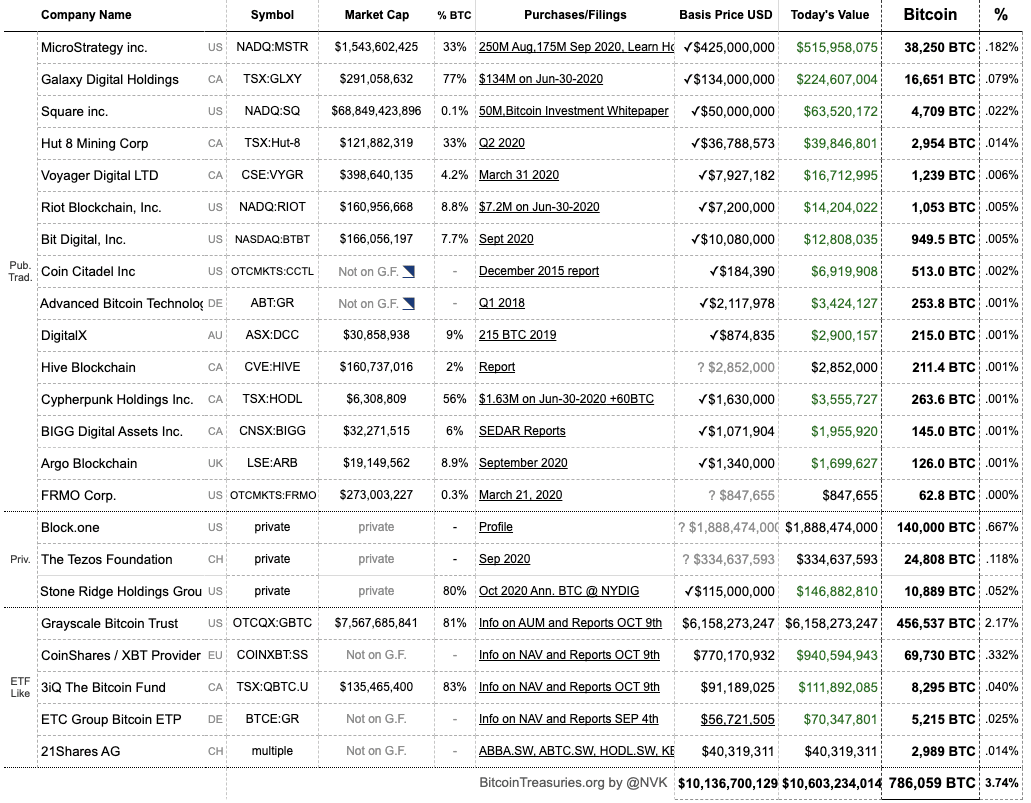1031x803 pixels.
Task: Open ETC Group basis price $56,721,505 link
Action: pyautogui.click(x=738, y=719)
